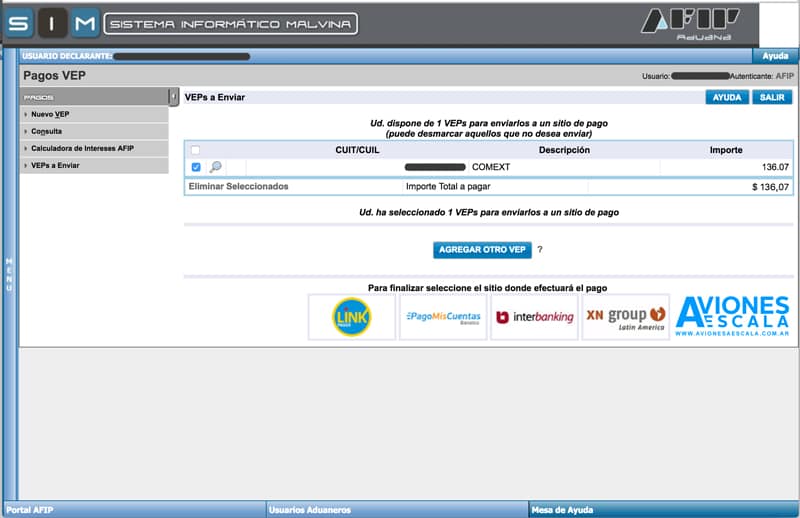Open VEPs a Enviar menu item

click(x=94, y=165)
